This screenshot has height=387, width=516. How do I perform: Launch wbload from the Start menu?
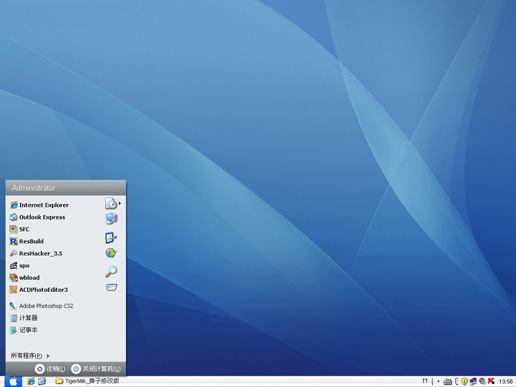pos(25,277)
